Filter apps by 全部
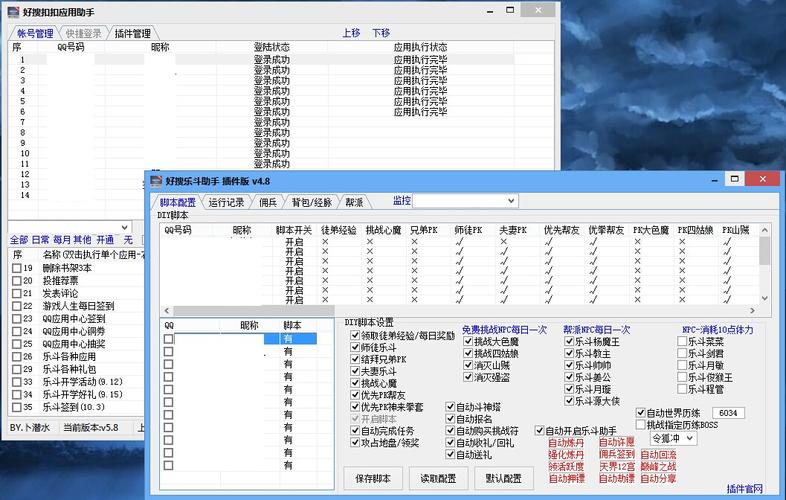Viewport: 786px width, 500px height. click(19, 240)
